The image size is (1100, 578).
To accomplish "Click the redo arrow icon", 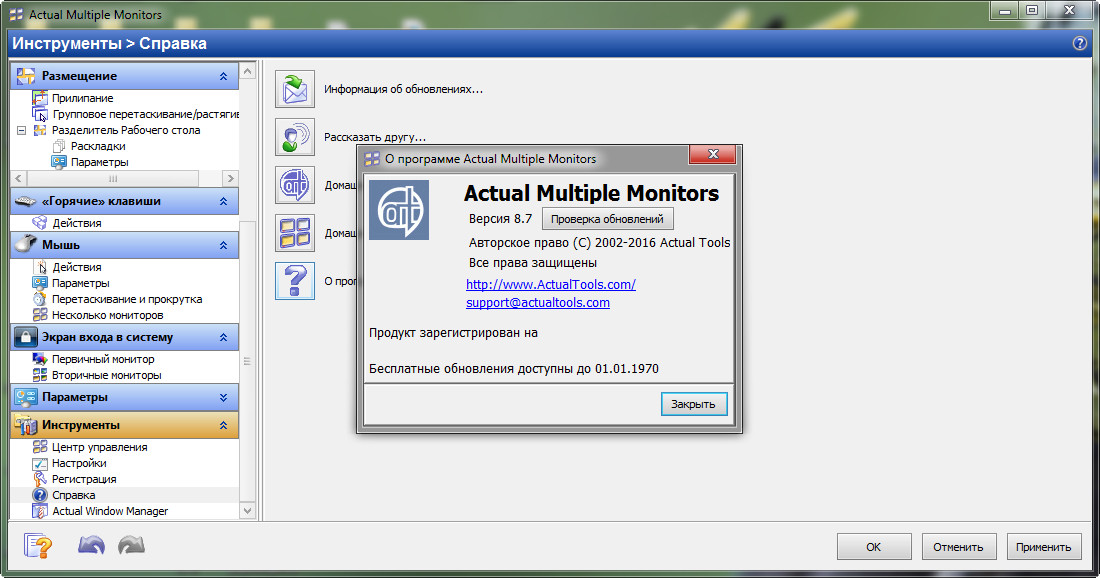I will pos(131,546).
